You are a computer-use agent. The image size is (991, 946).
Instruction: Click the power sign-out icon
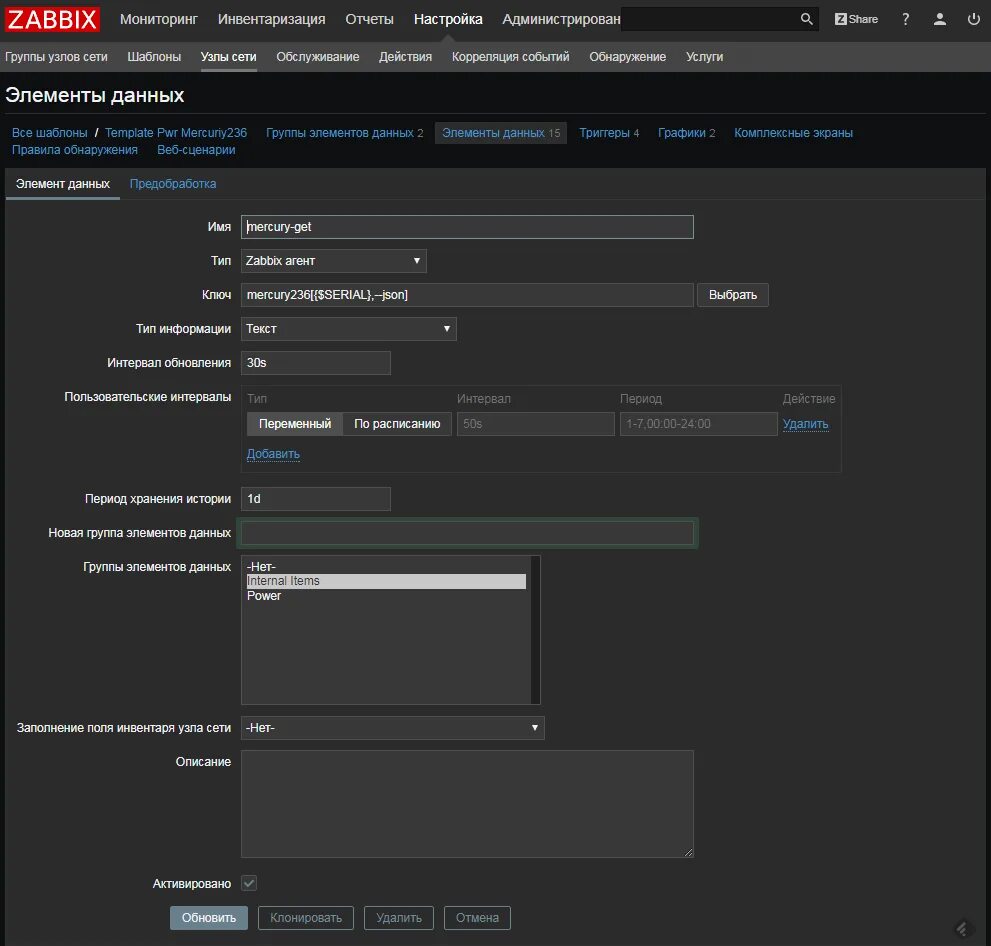(973, 19)
